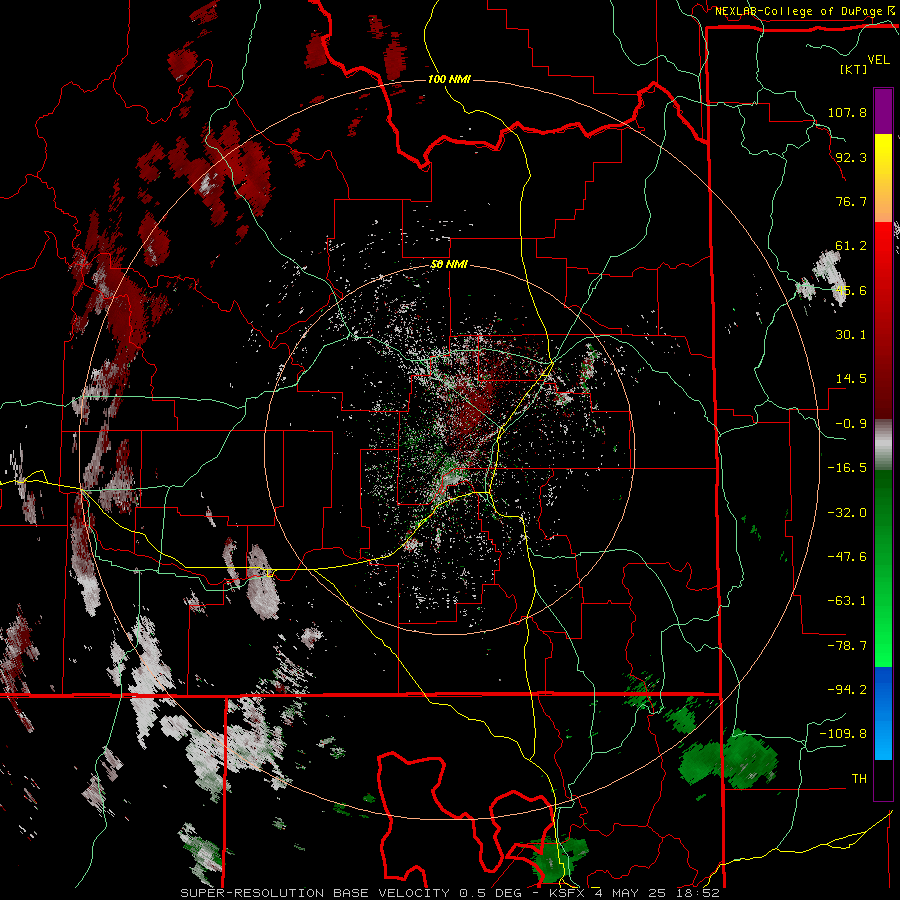This screenshot has width=900, height=900.
Task: Click the 100 NMI range ring label
Action: (449, 79)
